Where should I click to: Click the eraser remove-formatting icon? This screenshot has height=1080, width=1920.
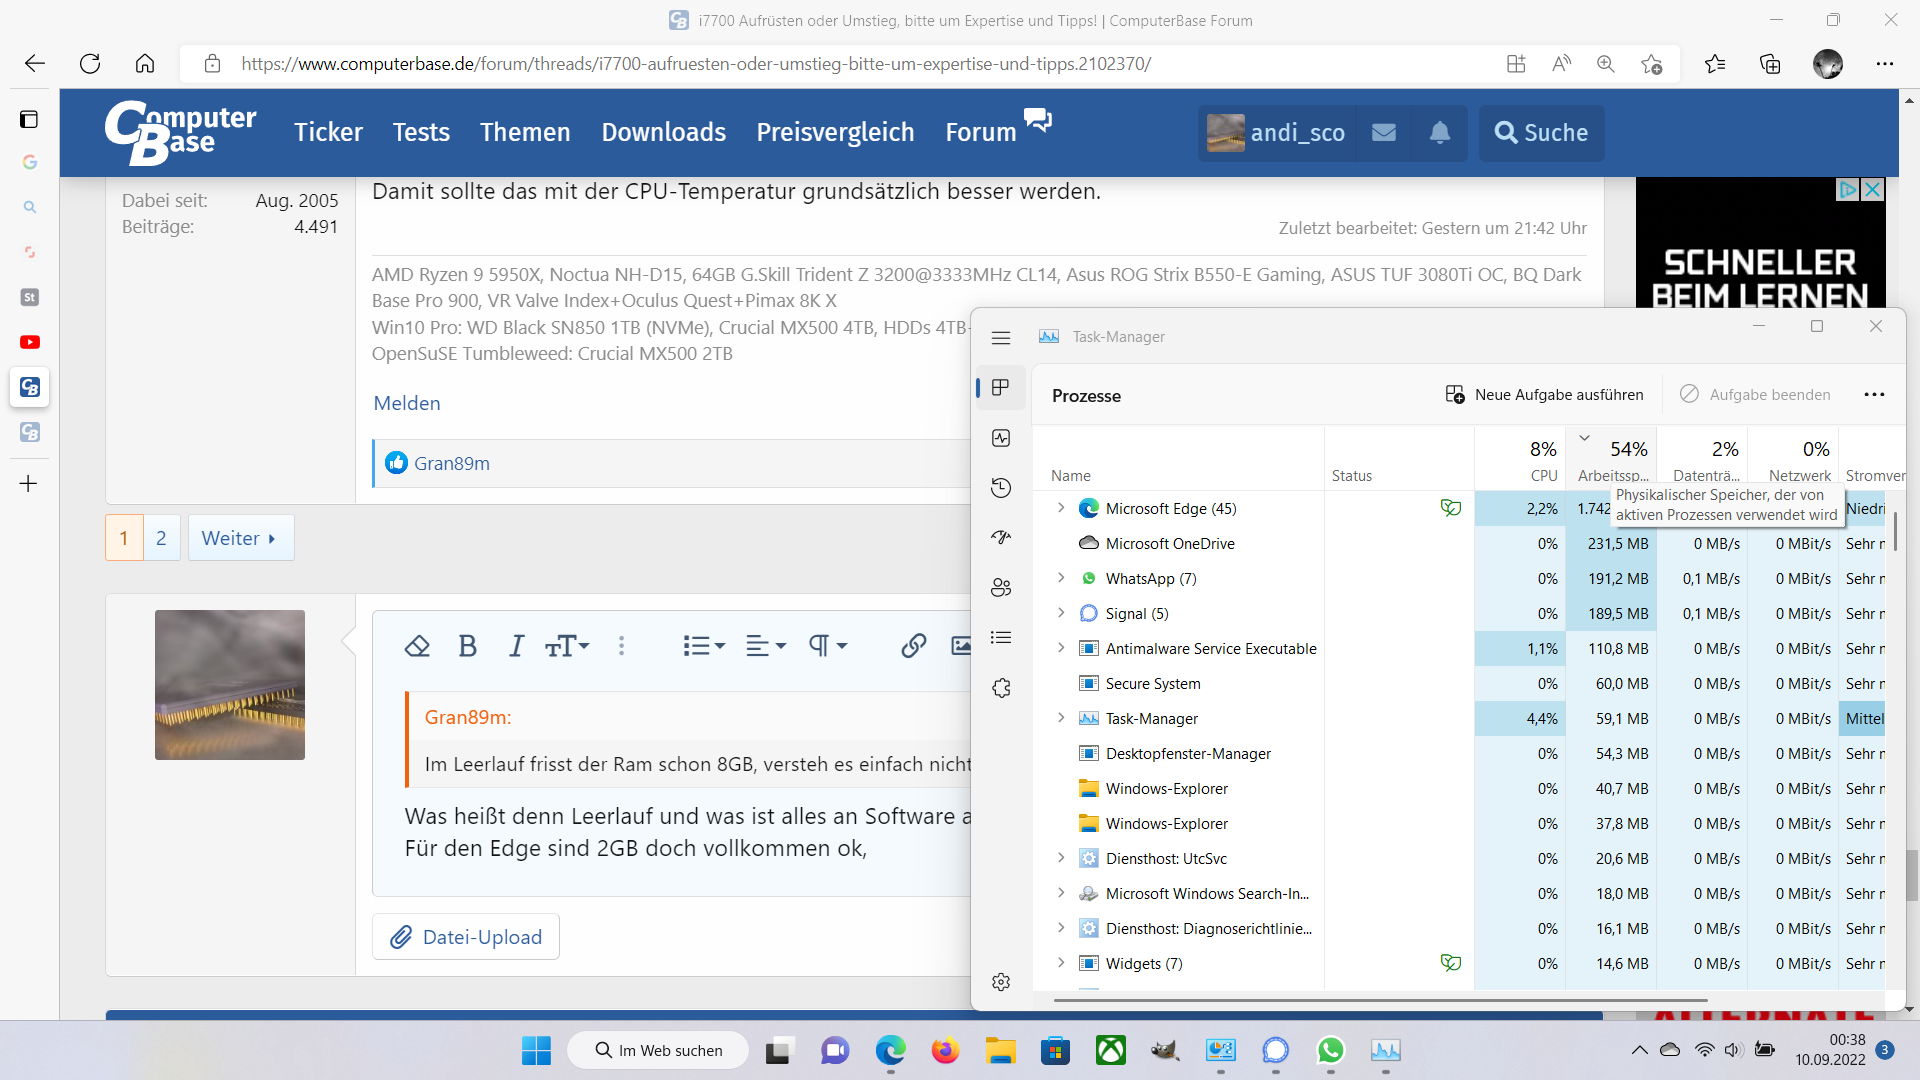pos(417,646)
